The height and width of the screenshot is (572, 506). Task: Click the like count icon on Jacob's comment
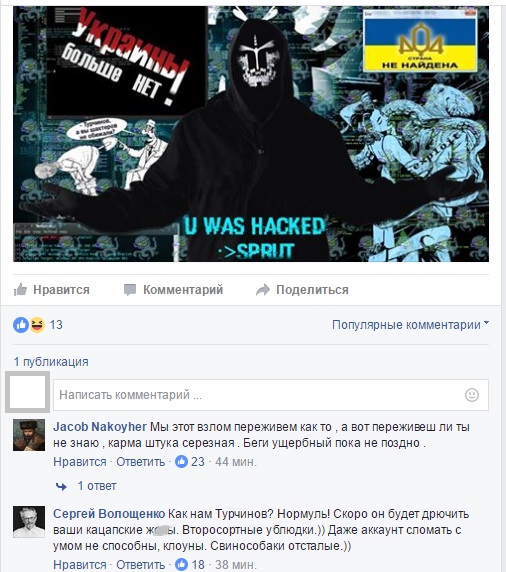click(181, 461)
